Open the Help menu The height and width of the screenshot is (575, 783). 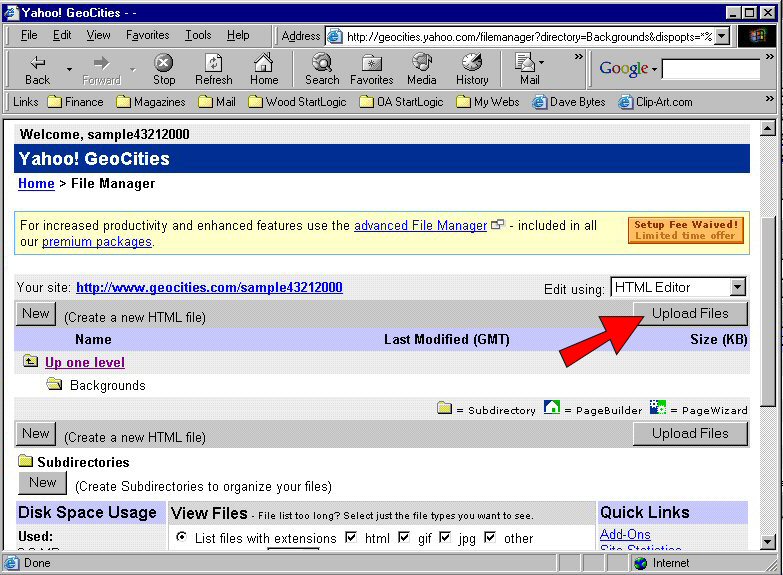coord(238,35)
